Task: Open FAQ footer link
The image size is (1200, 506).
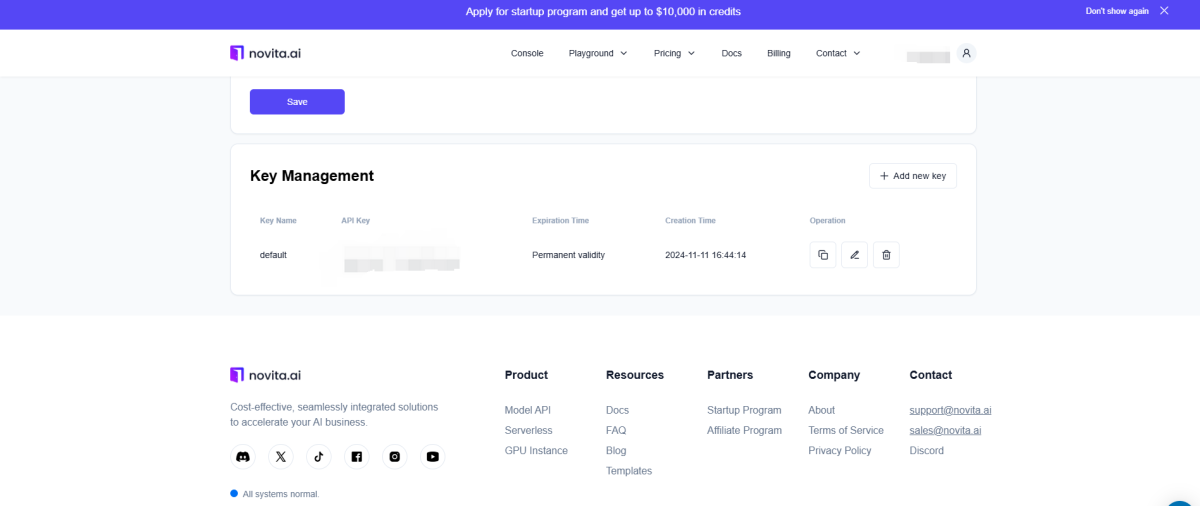Action: coord(616,430)
